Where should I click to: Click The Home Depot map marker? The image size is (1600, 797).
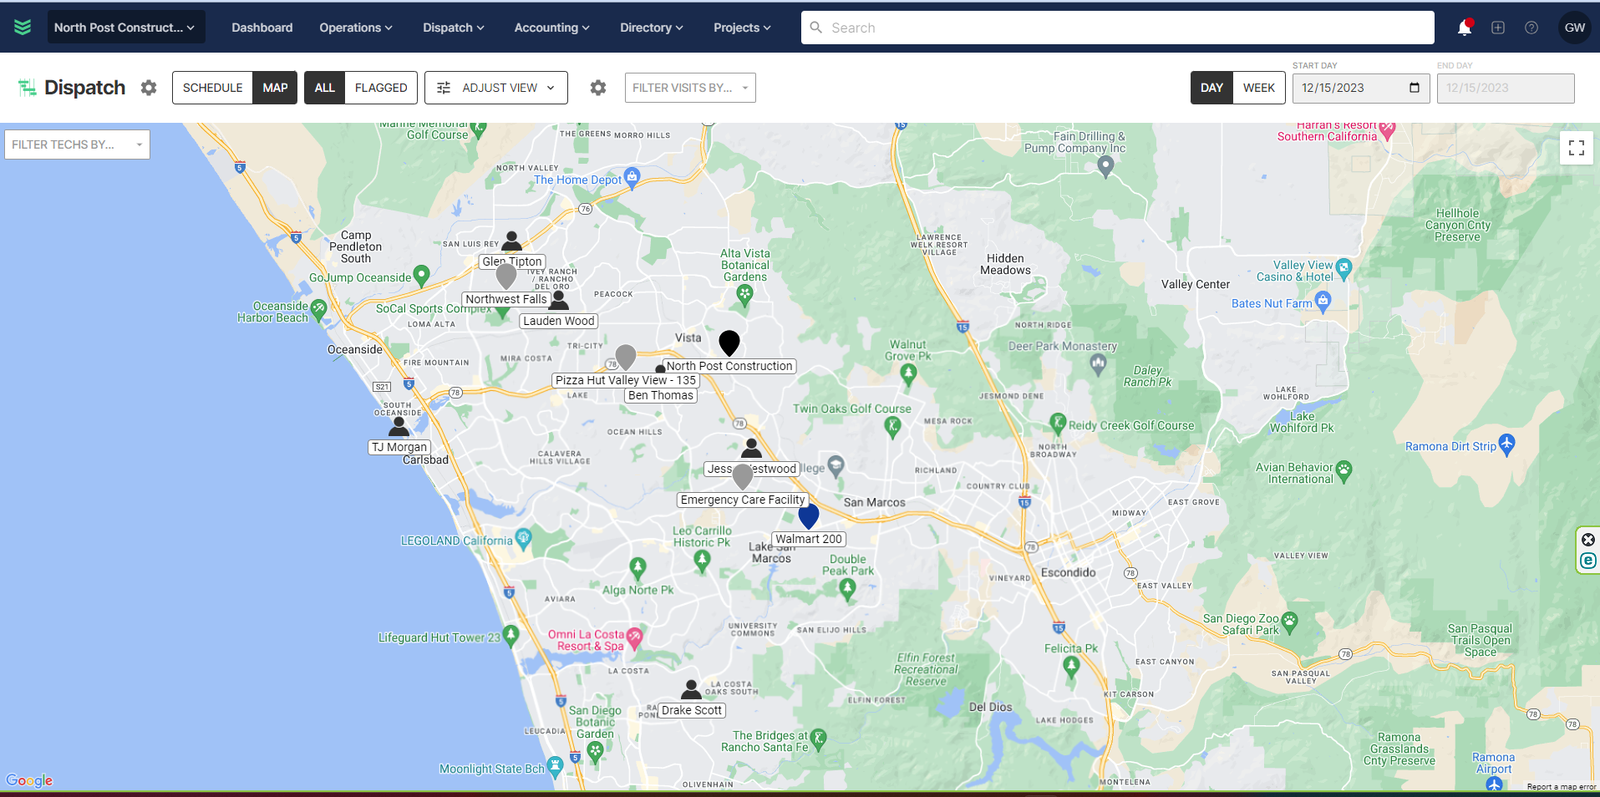coord(632,177)
